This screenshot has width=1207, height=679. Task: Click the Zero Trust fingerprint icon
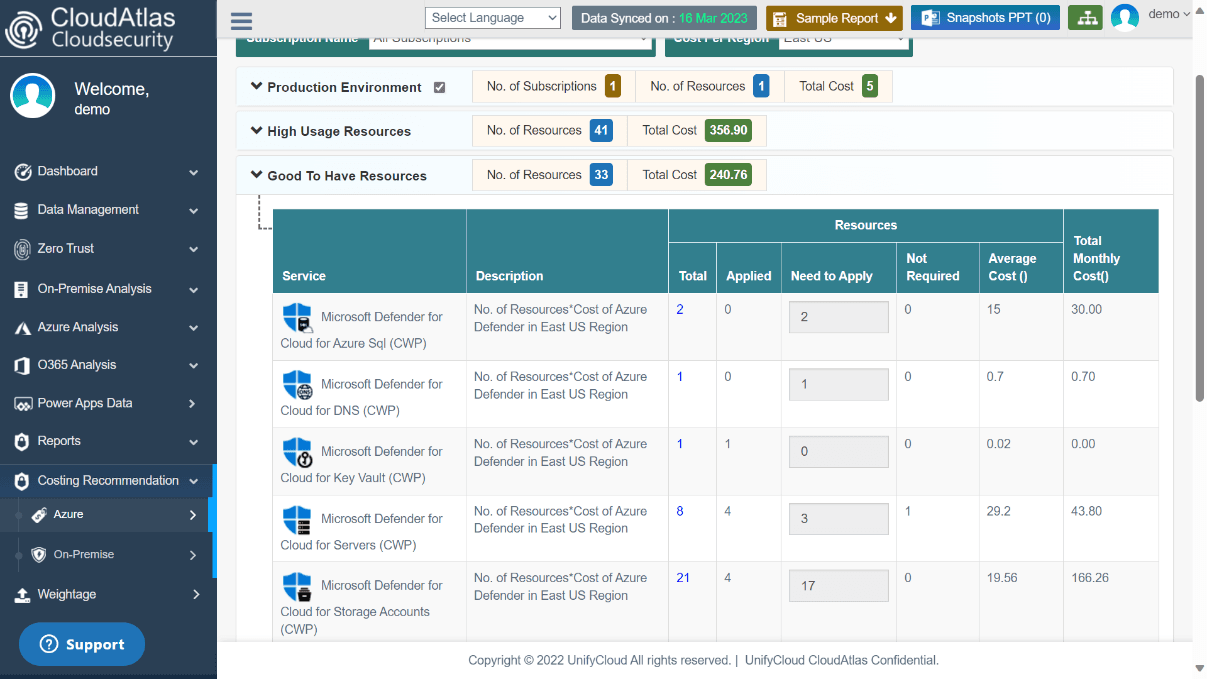click(22, 249)
